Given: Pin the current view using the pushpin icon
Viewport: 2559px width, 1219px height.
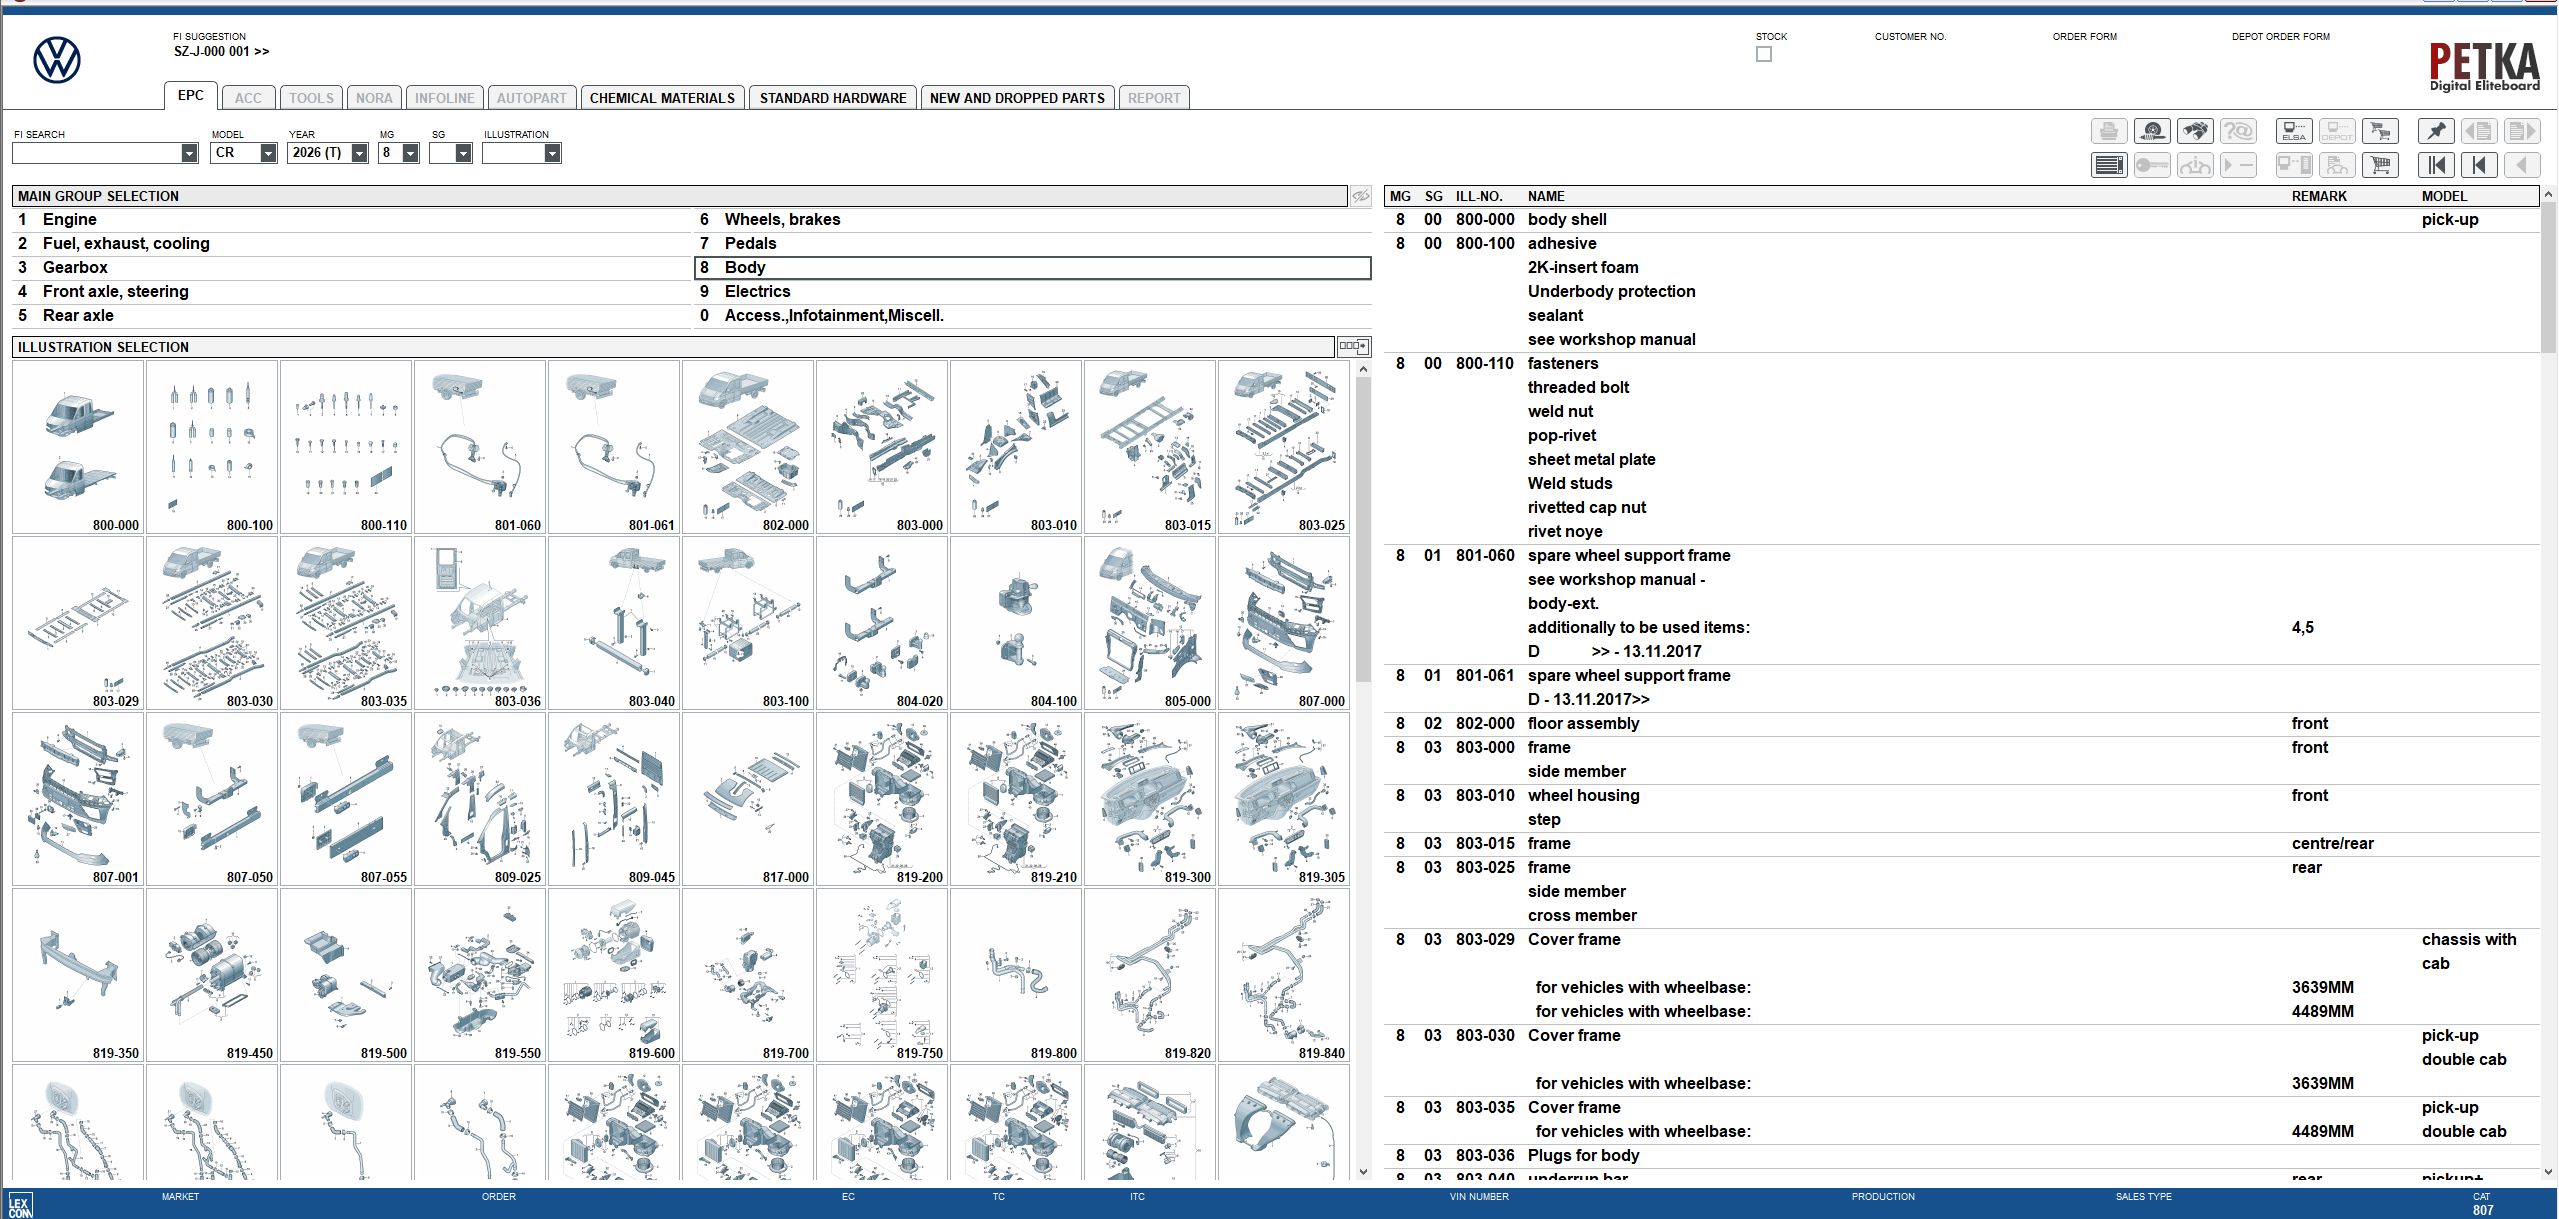Looking at the screenshot, I should click(x=2437, y=131).
